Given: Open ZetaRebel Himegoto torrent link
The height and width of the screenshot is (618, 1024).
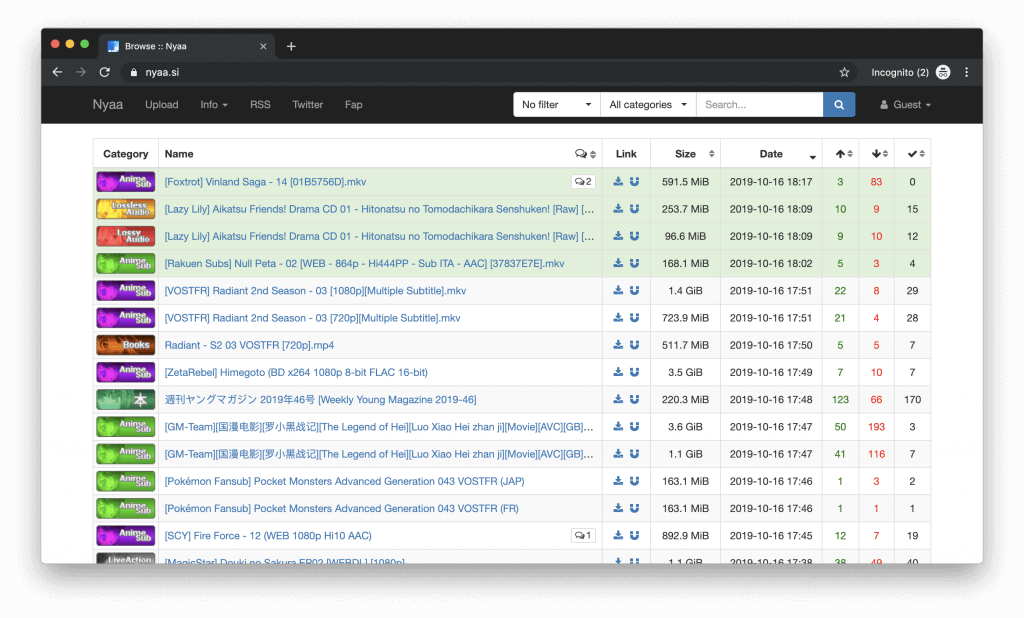Looking at the screenshot, I should 296,372.
